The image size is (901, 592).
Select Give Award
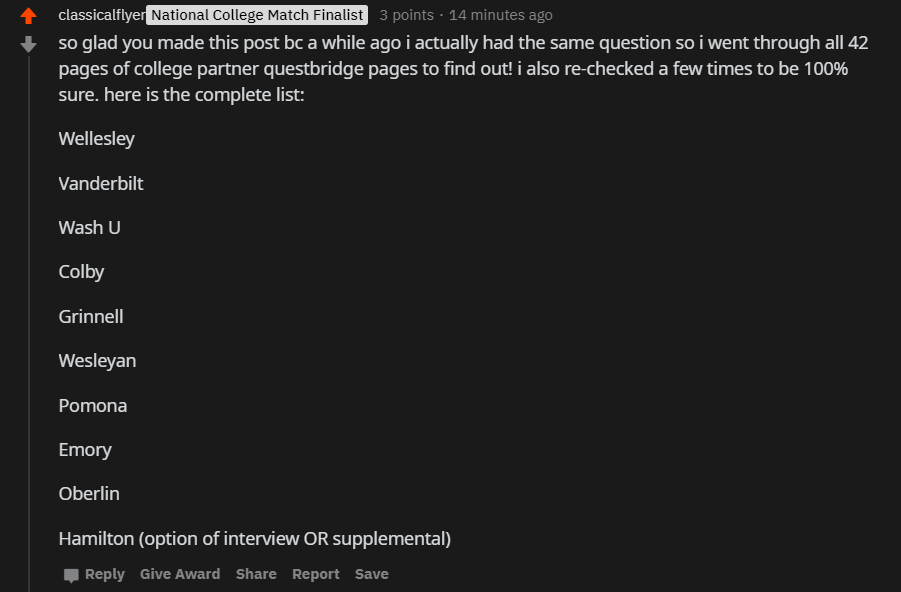coord(180,573)
